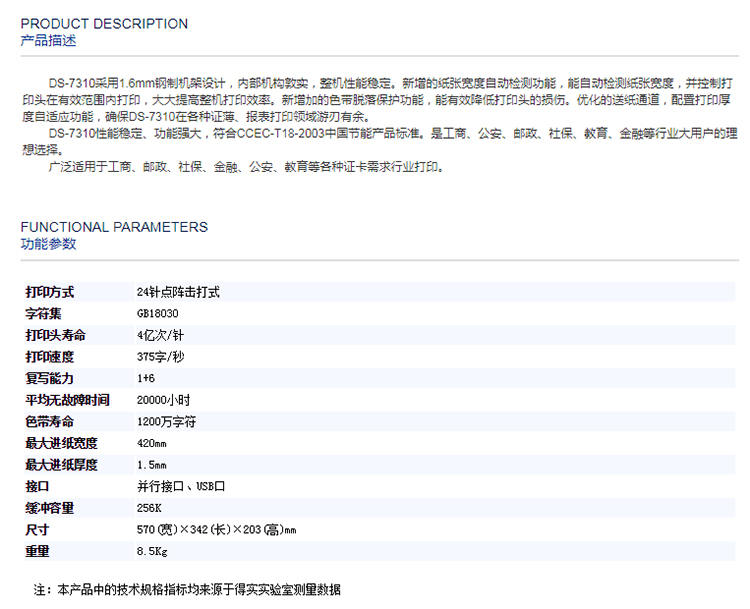Select the 复写能力 row label
Viewport: 750px width, 609px height.
click(x=50, y=379)
